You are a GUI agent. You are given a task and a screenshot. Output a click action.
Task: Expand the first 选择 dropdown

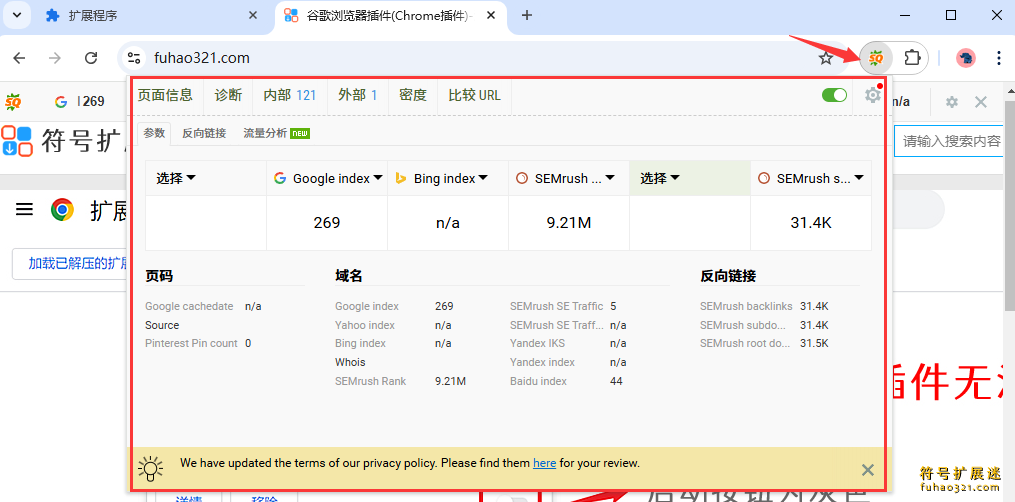point(176,179)
